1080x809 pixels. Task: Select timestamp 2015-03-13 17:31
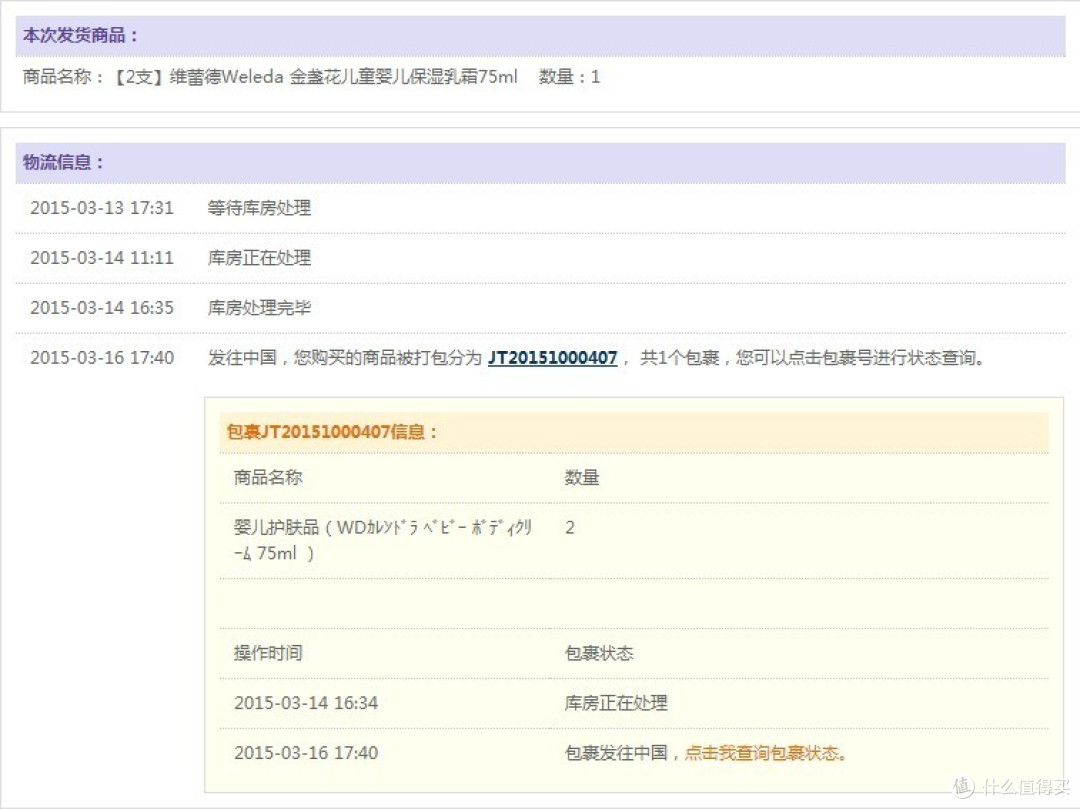(102, 208)
